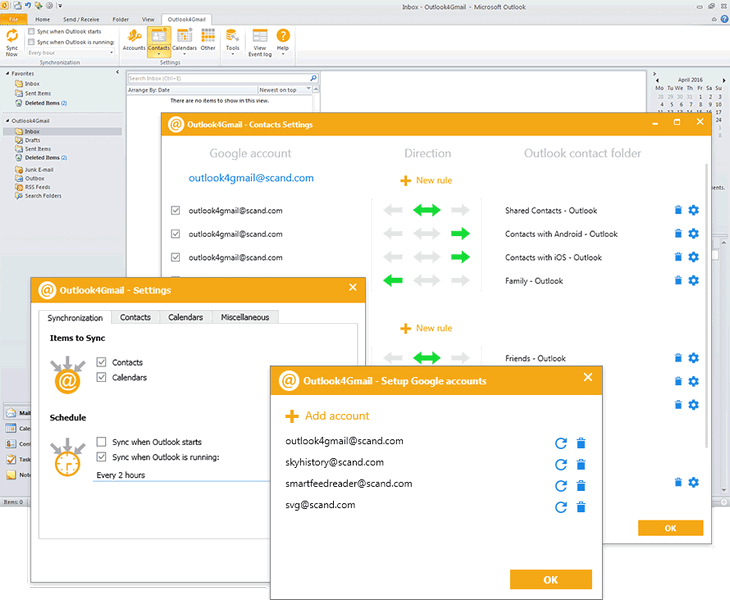
Task: Delete the skyhistory@scand.com account
Action: tap(581, 465)
